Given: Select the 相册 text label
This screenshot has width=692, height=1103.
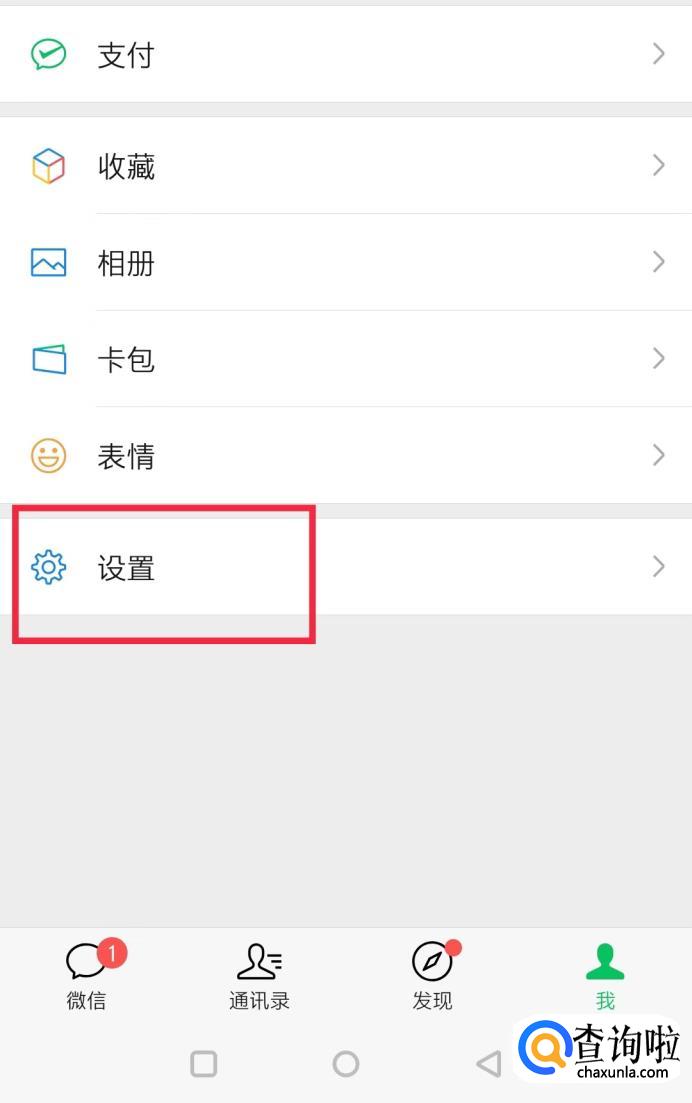Looking at the screenshot, I should tap(126, 263).
